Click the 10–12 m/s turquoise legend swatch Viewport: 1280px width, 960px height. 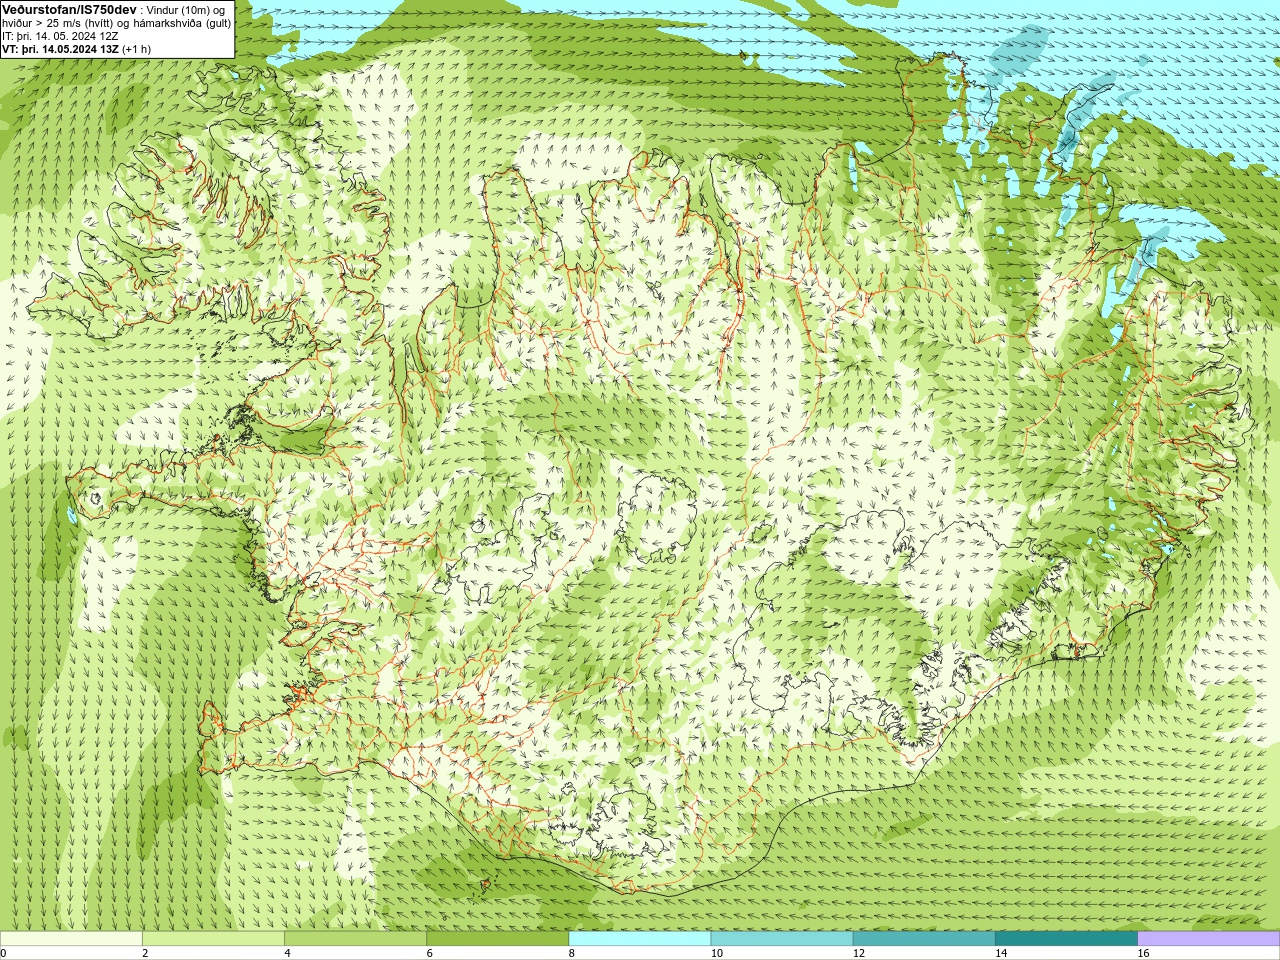(x=782, y=939)
